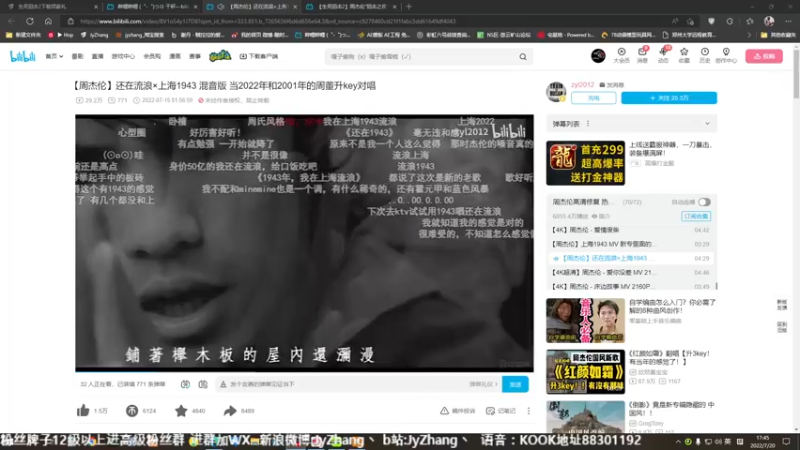This screenshot has width=800, height=450.
Task: Open 《倒影》 recommended video thumbnail
Action: (585, 417)
